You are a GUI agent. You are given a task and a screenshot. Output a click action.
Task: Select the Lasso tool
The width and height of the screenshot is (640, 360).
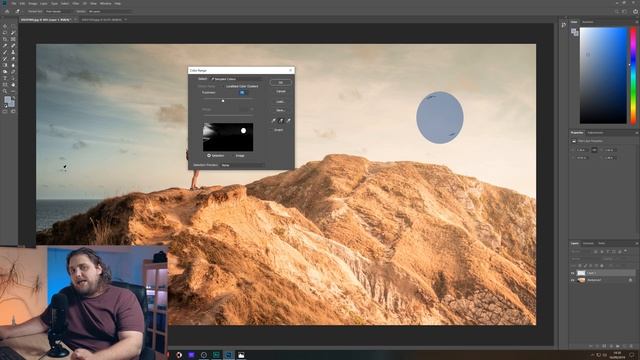[x=5, y=33]
